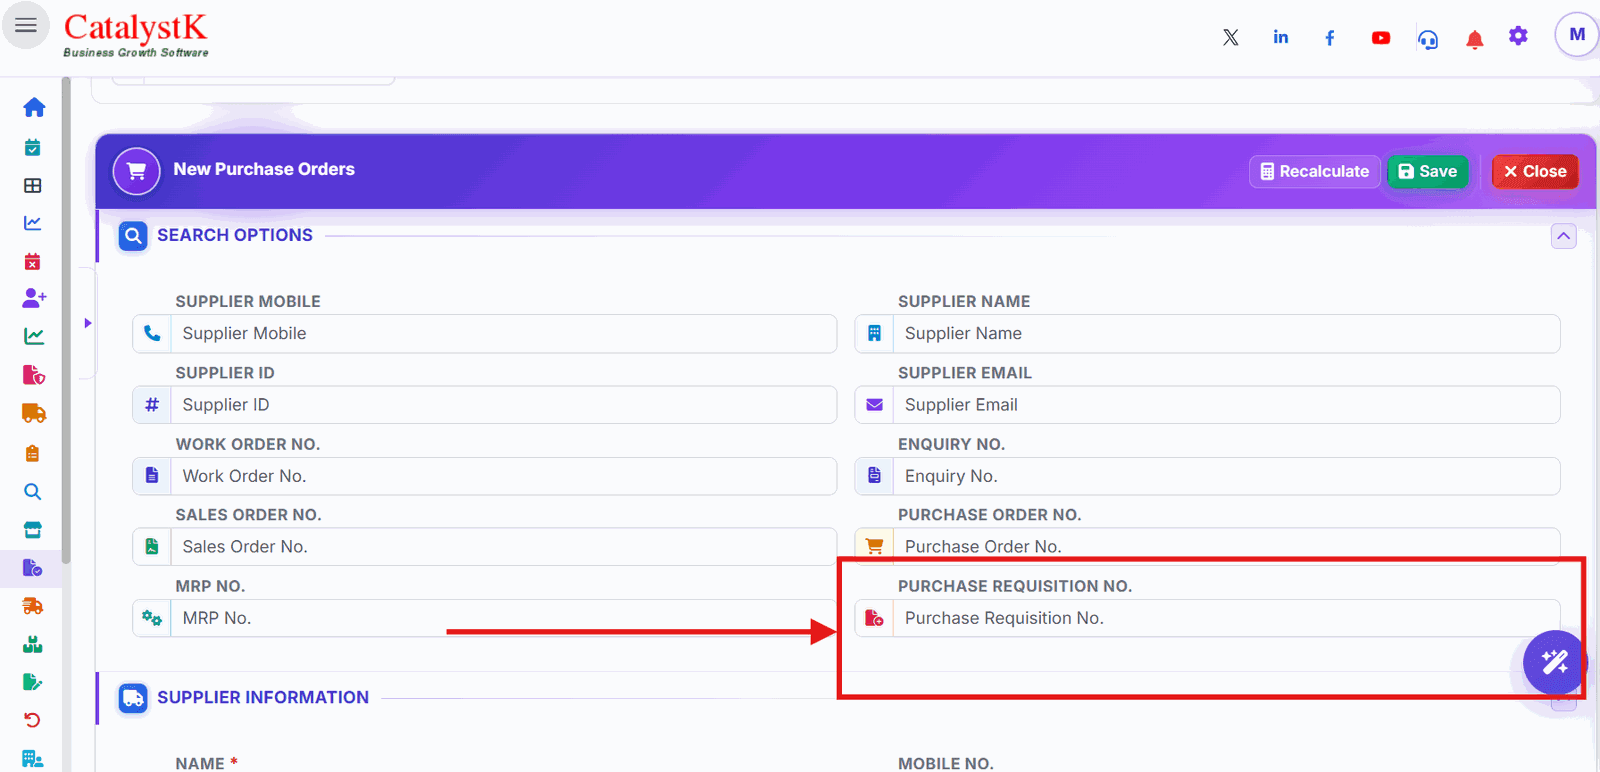This screenshot has width=1600, height=772.
Task: Select the green boxes sidebar icon
Action: 33,644
